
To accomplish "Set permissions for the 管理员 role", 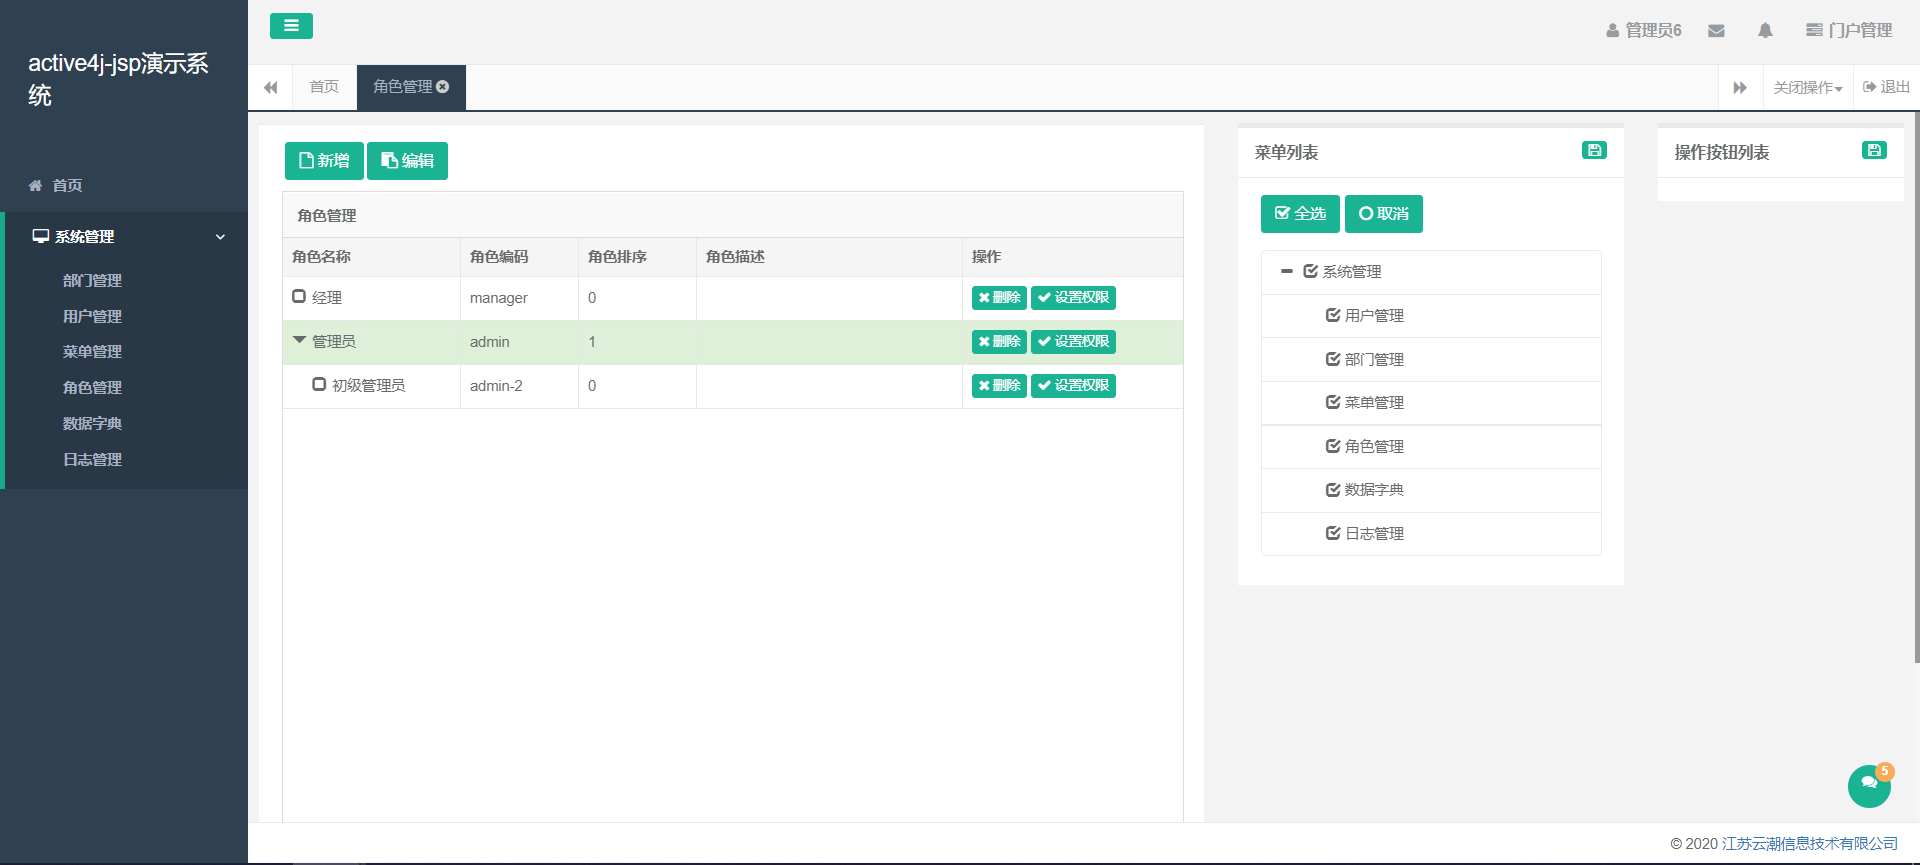I will coord(1073,342).
